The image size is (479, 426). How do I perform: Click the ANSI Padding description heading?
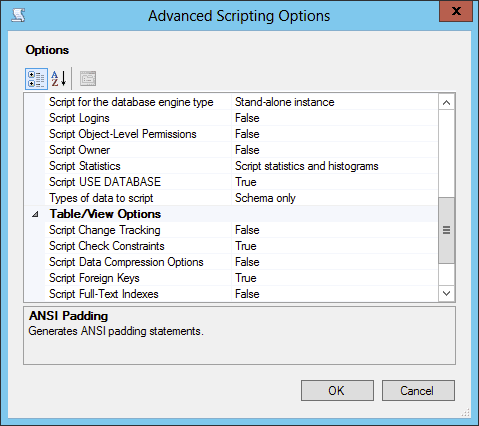[x=68, y=316]
